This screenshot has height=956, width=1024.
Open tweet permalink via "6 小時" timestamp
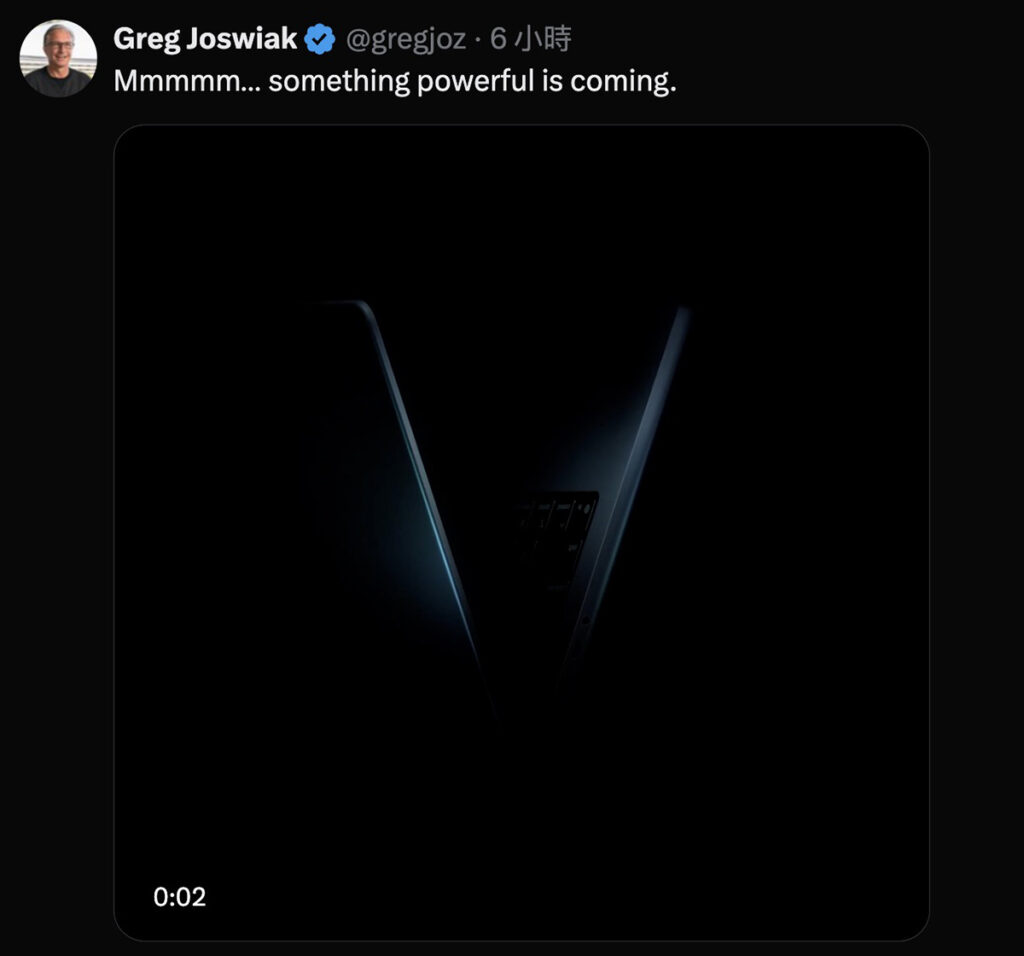[530, 40]
